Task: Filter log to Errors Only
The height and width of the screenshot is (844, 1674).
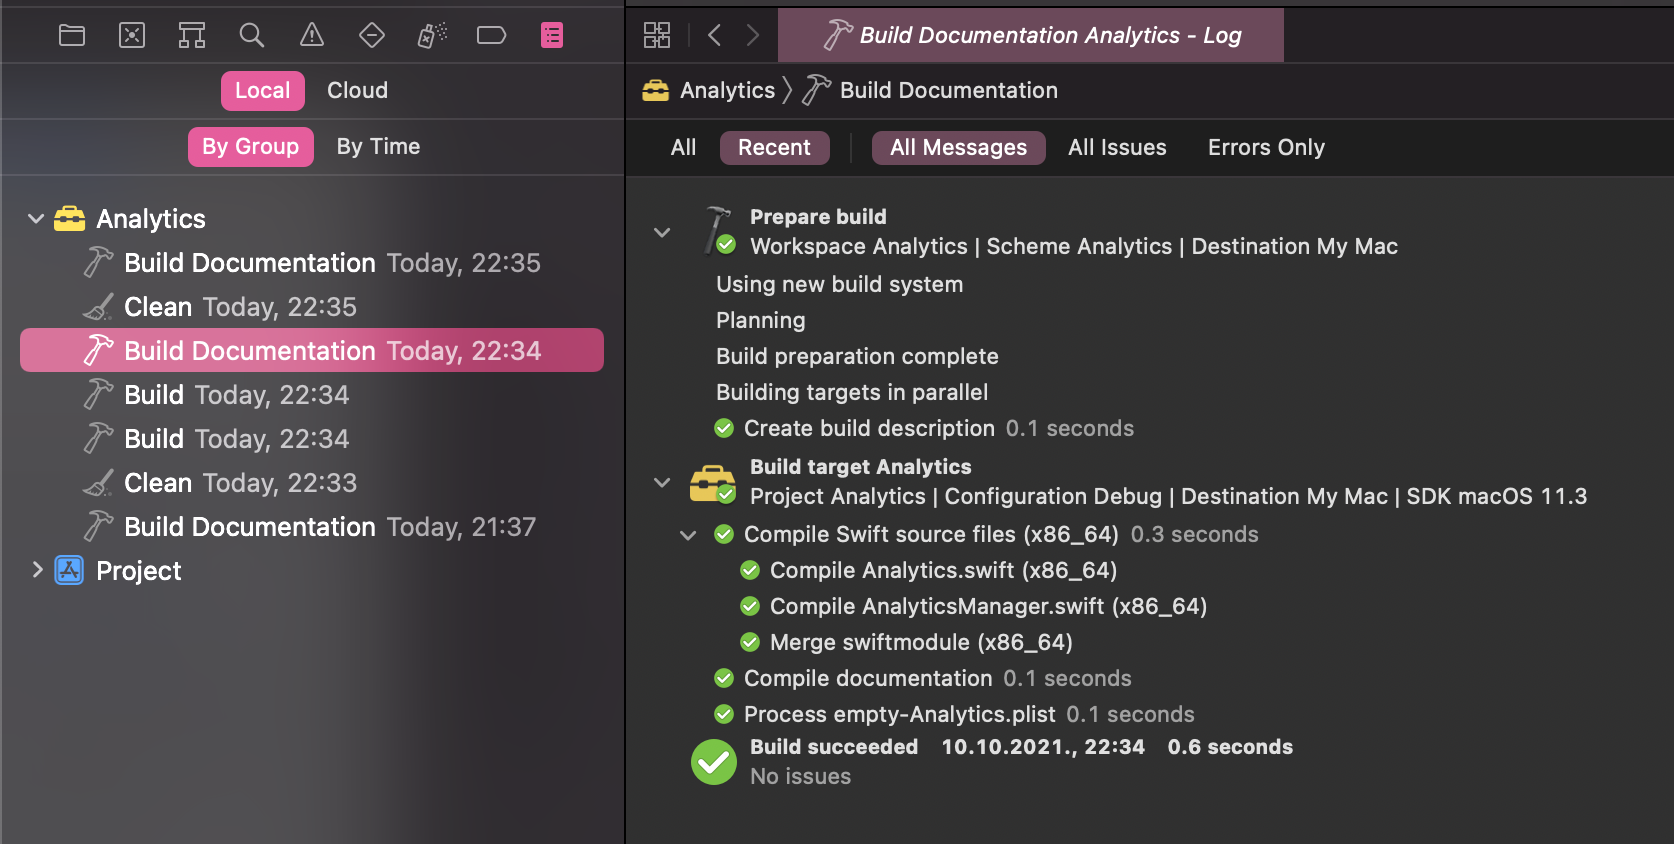Action: (x=1265, y=148)
